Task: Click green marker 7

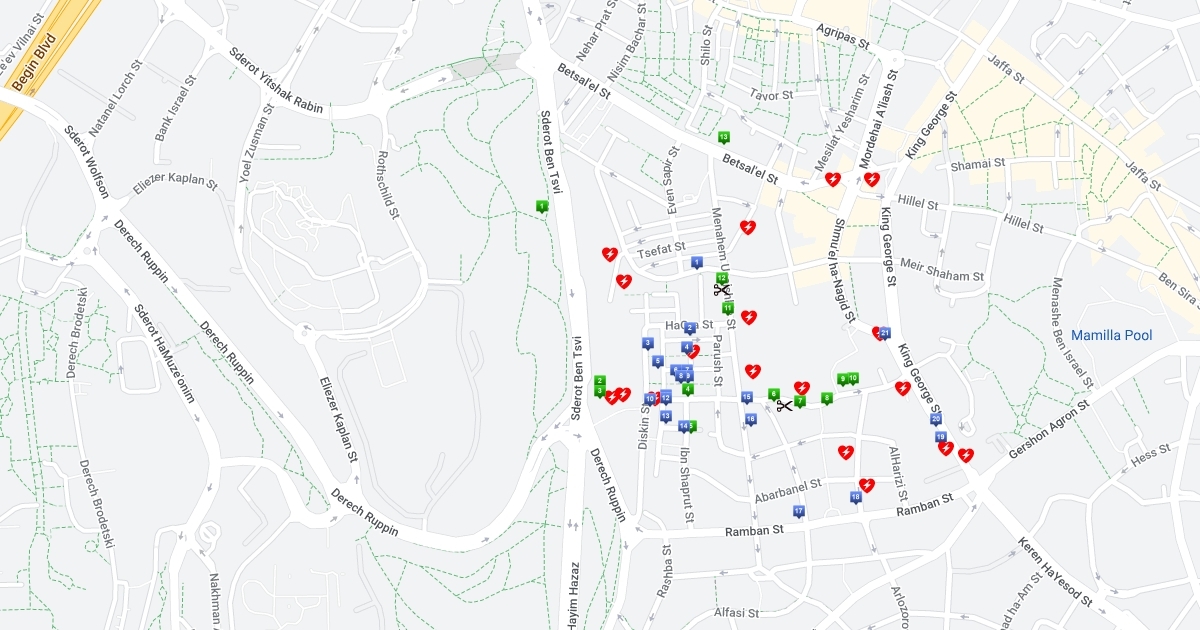Action: point(799,401)
